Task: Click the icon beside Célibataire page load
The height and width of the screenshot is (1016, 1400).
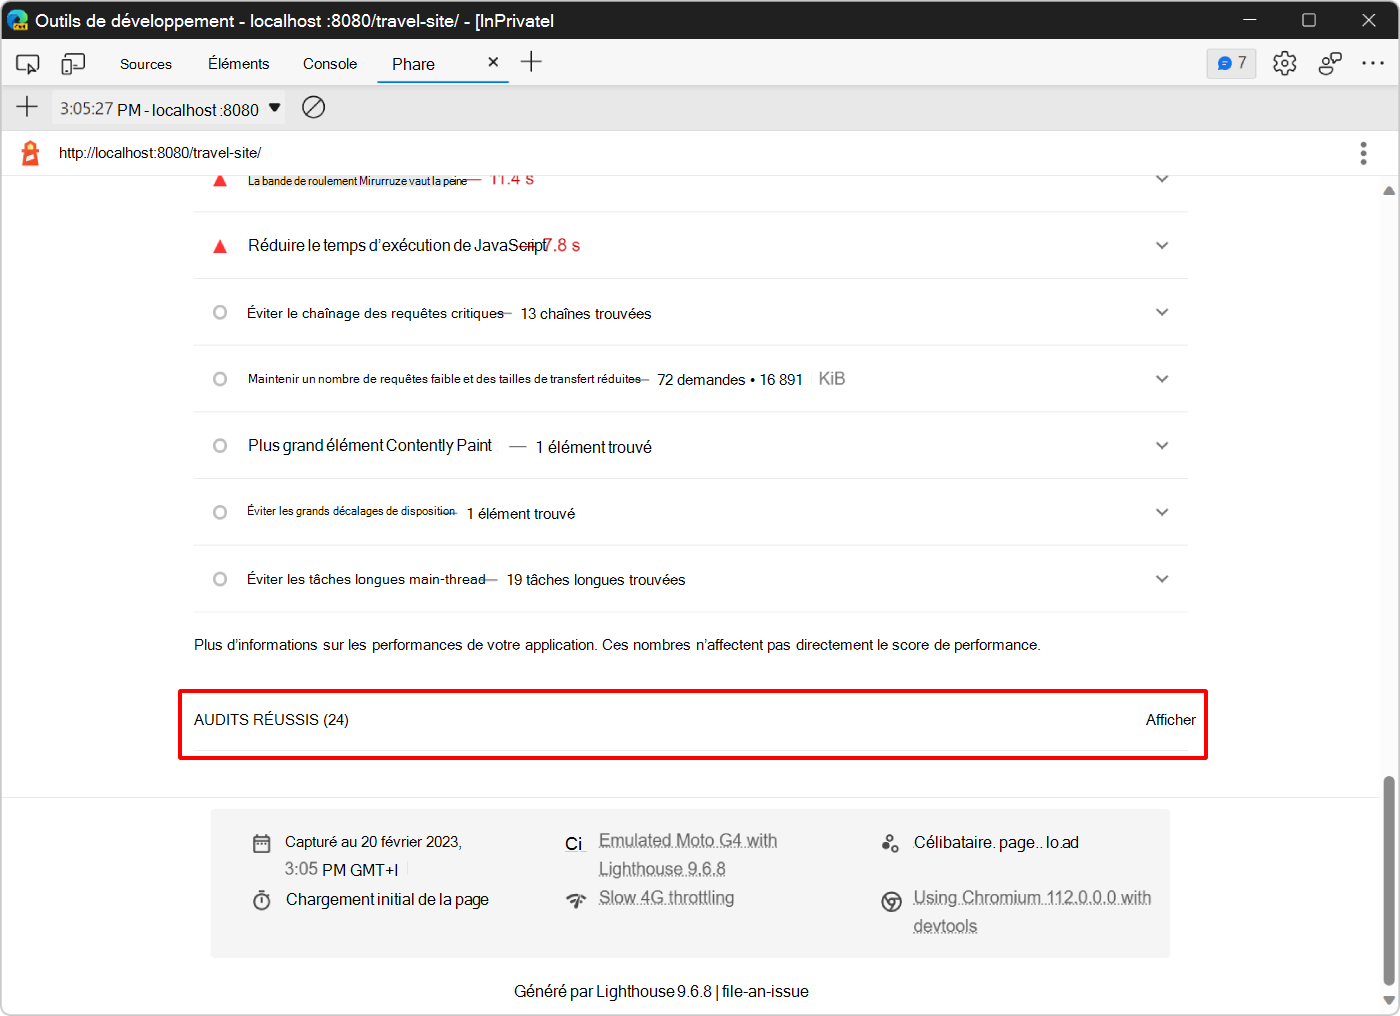Action: 890,843
